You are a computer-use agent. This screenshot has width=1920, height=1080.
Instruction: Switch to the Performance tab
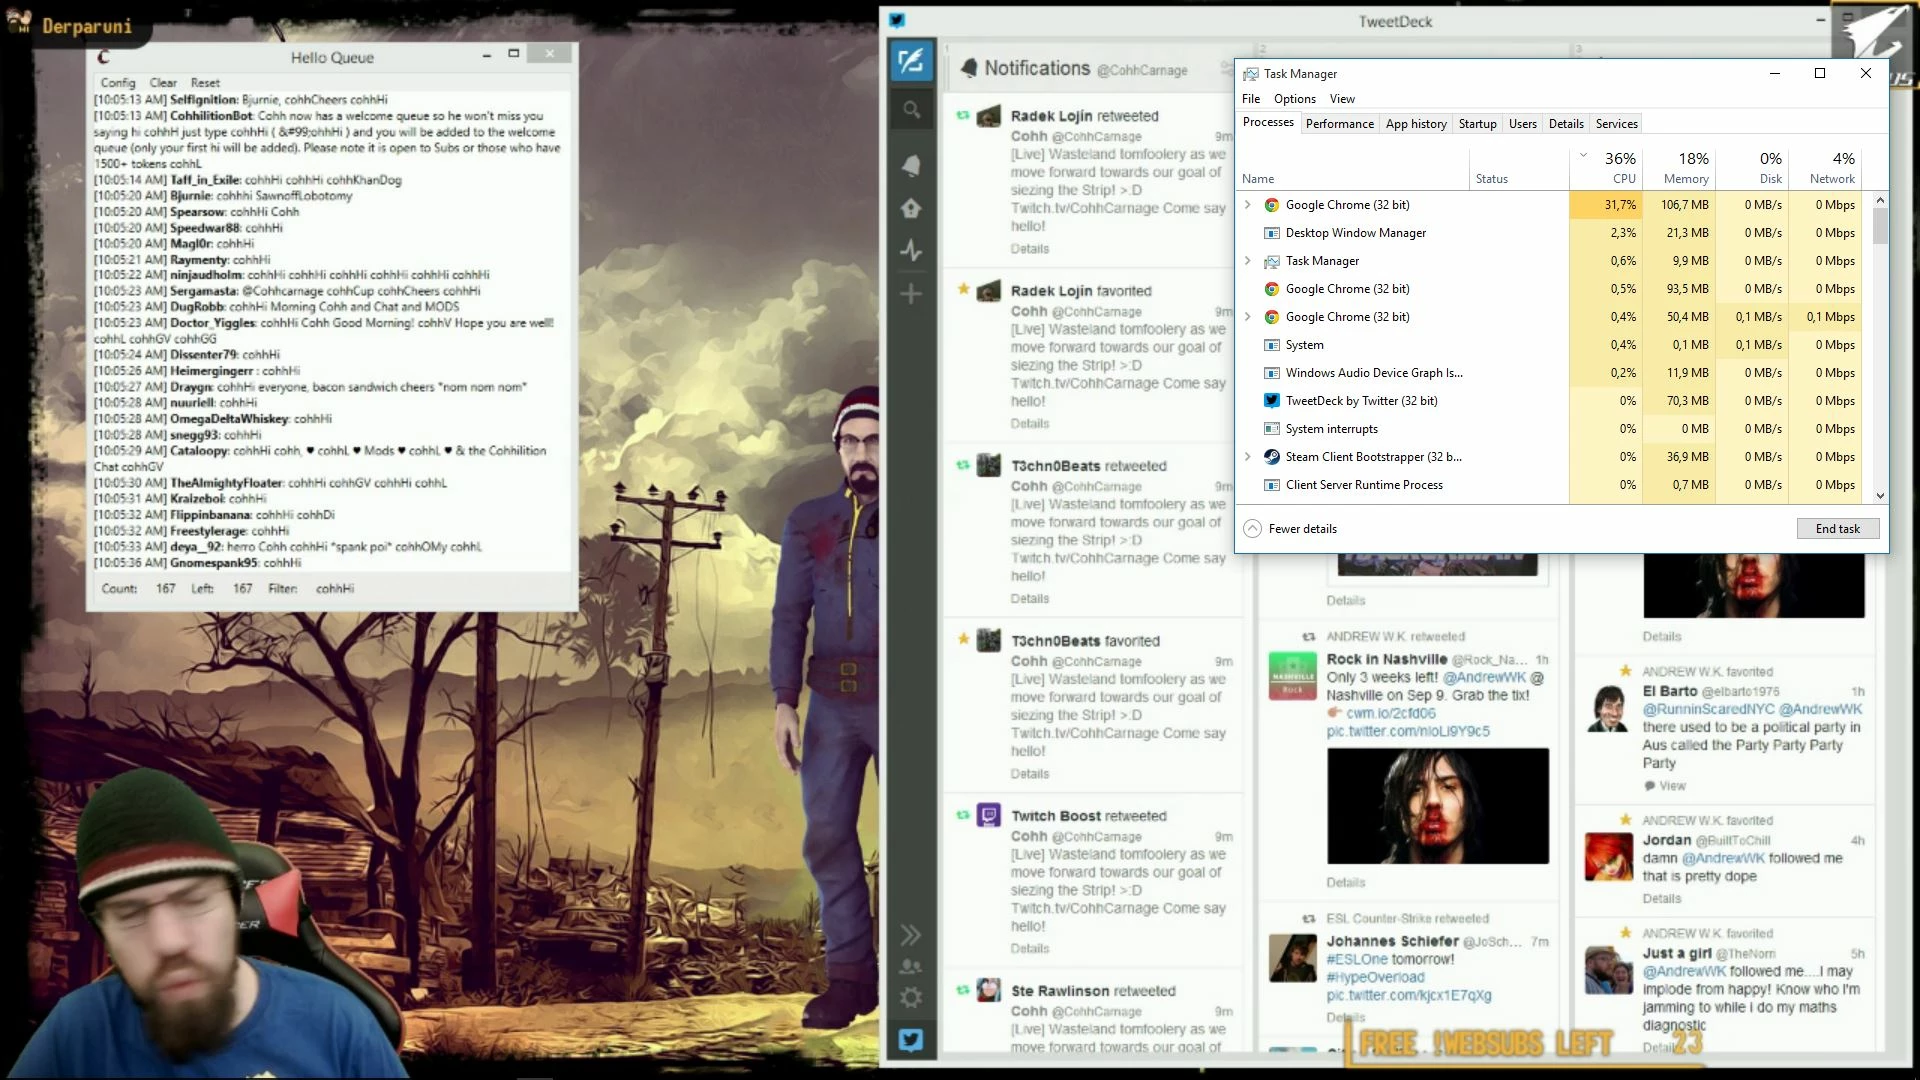click(x=1339, y=124)
